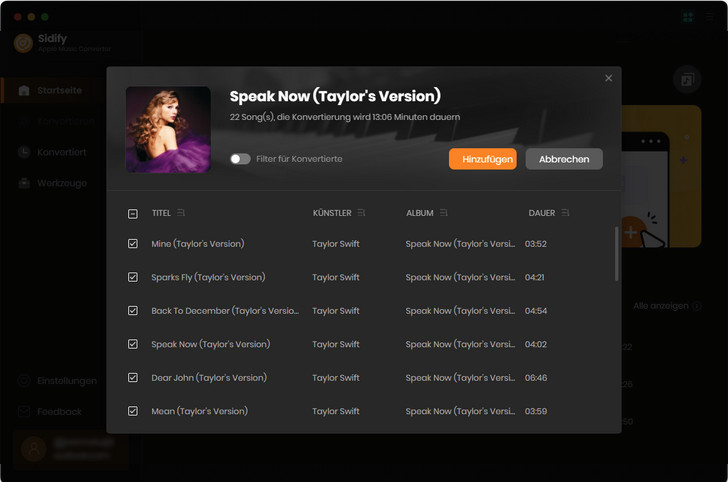This screenshot has height=482, width=728.
Task: Uncheck Dear John (Taylor's Version) checkbox
Action: [x=133, y=378]
